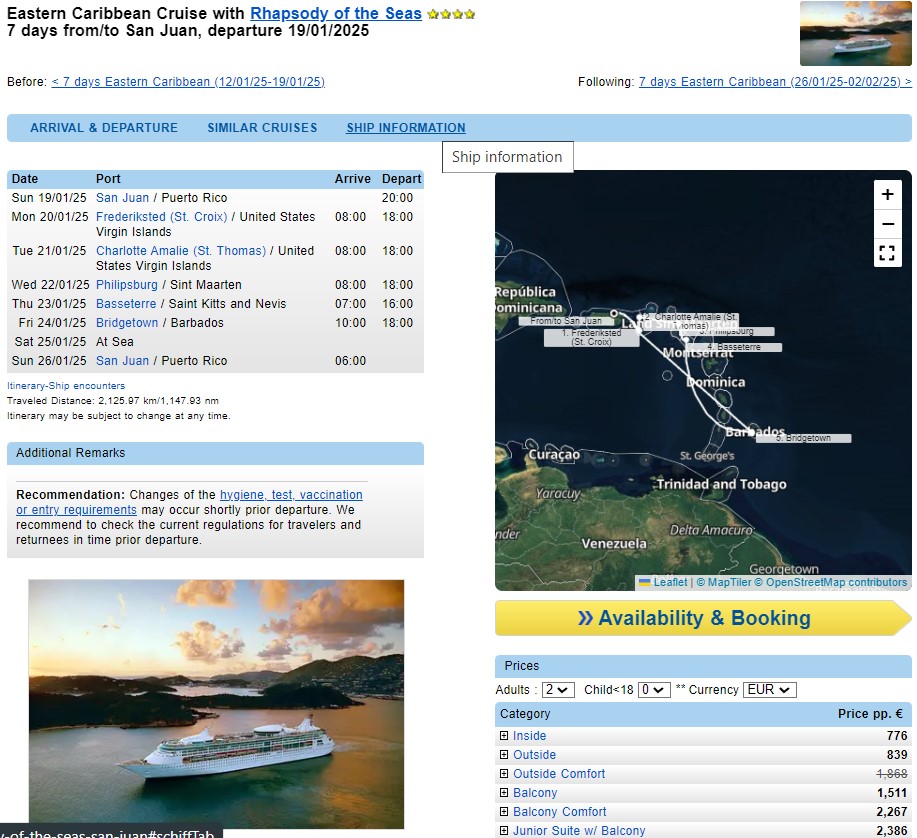Click the Availability & Booking button
The width and height of the screenshot is (917, 838).
tap(703, 618)
